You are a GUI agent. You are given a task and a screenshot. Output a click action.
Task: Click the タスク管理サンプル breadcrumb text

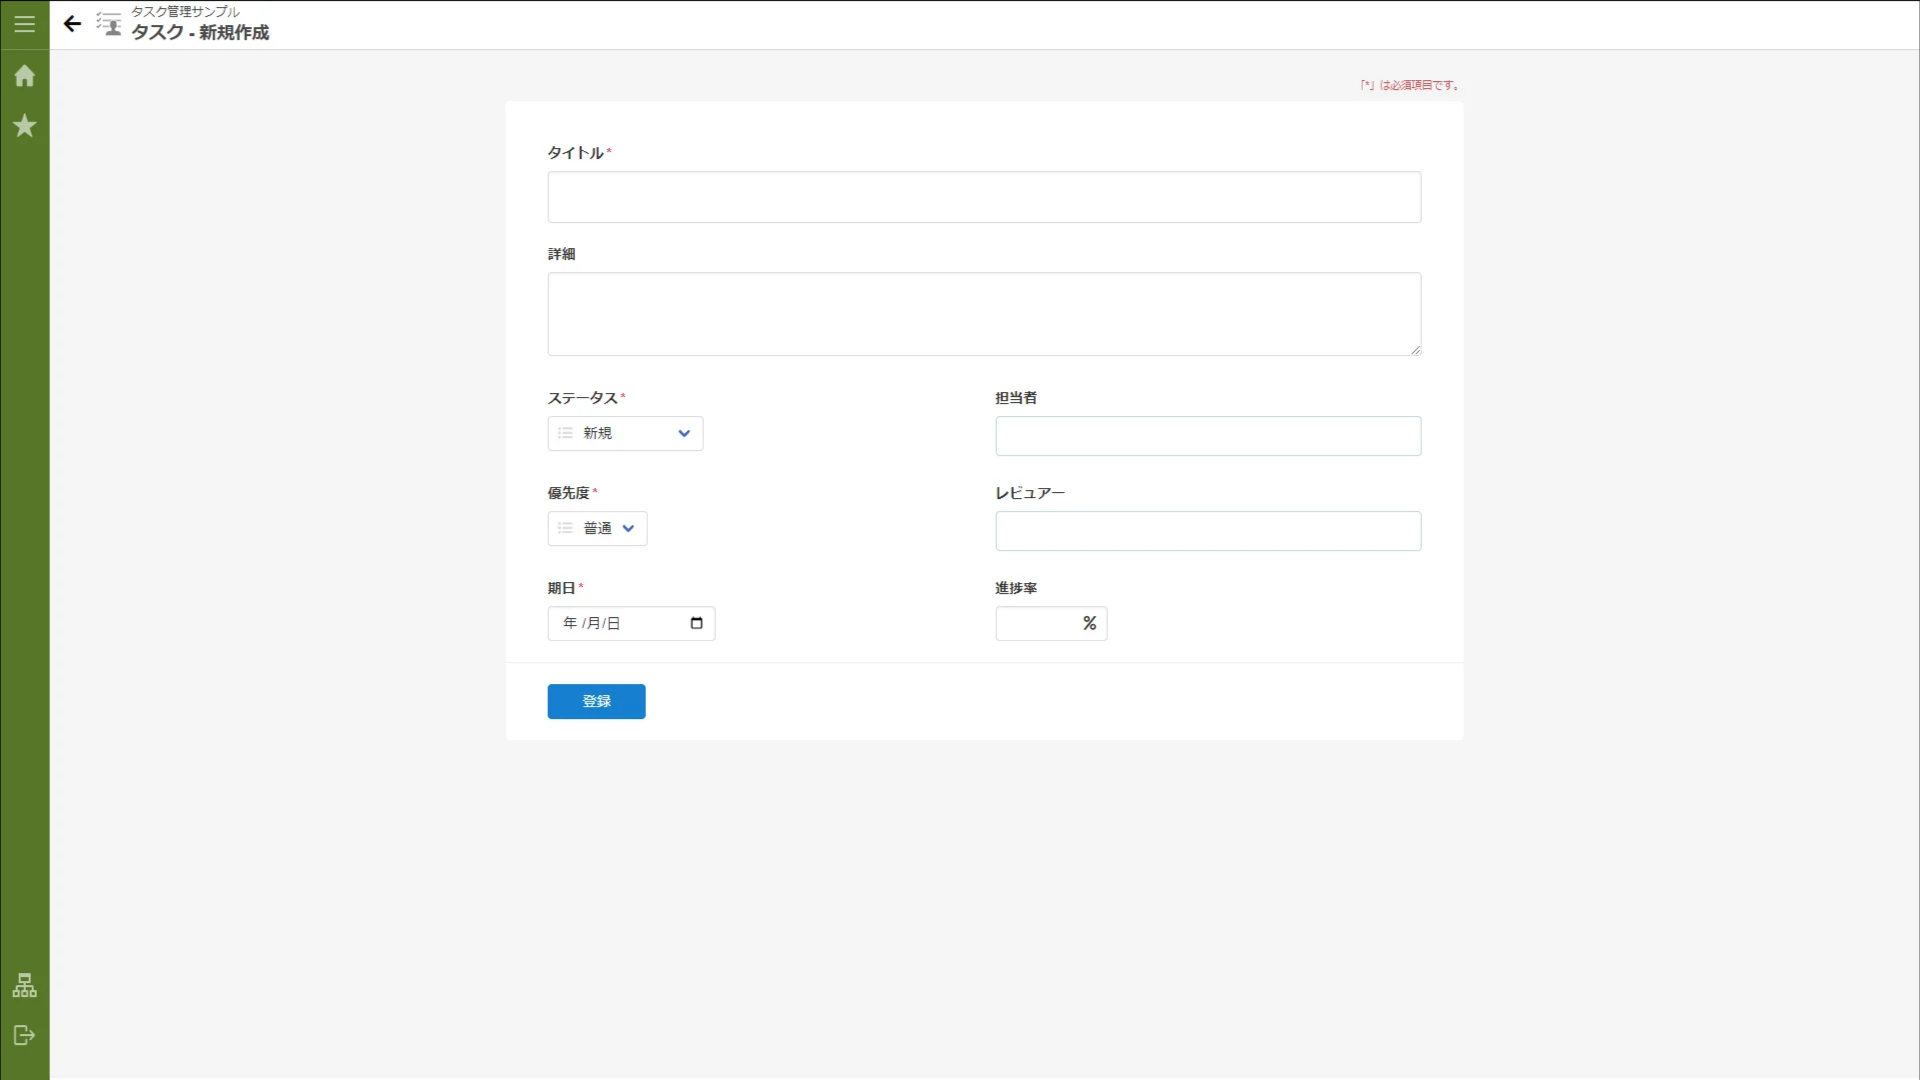185,12
